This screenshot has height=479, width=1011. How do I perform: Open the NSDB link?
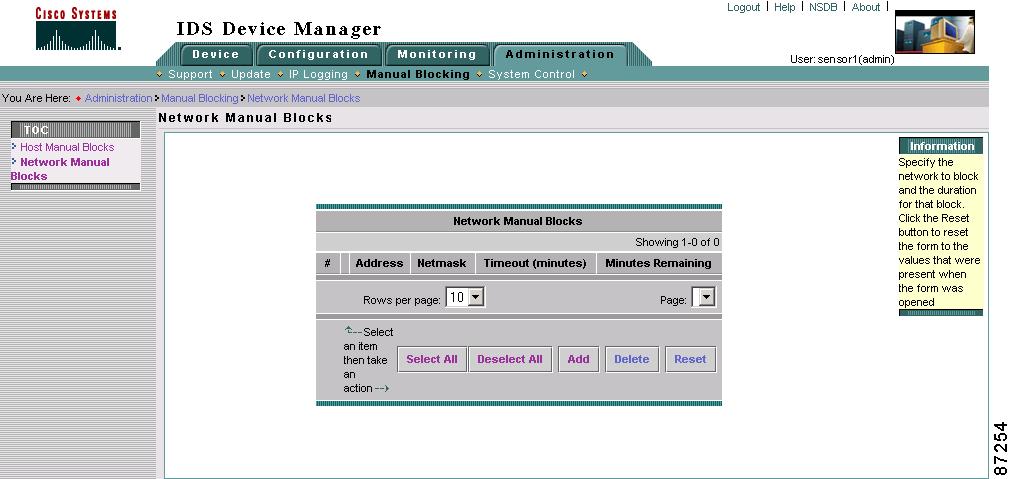click(x=823, y=7)
